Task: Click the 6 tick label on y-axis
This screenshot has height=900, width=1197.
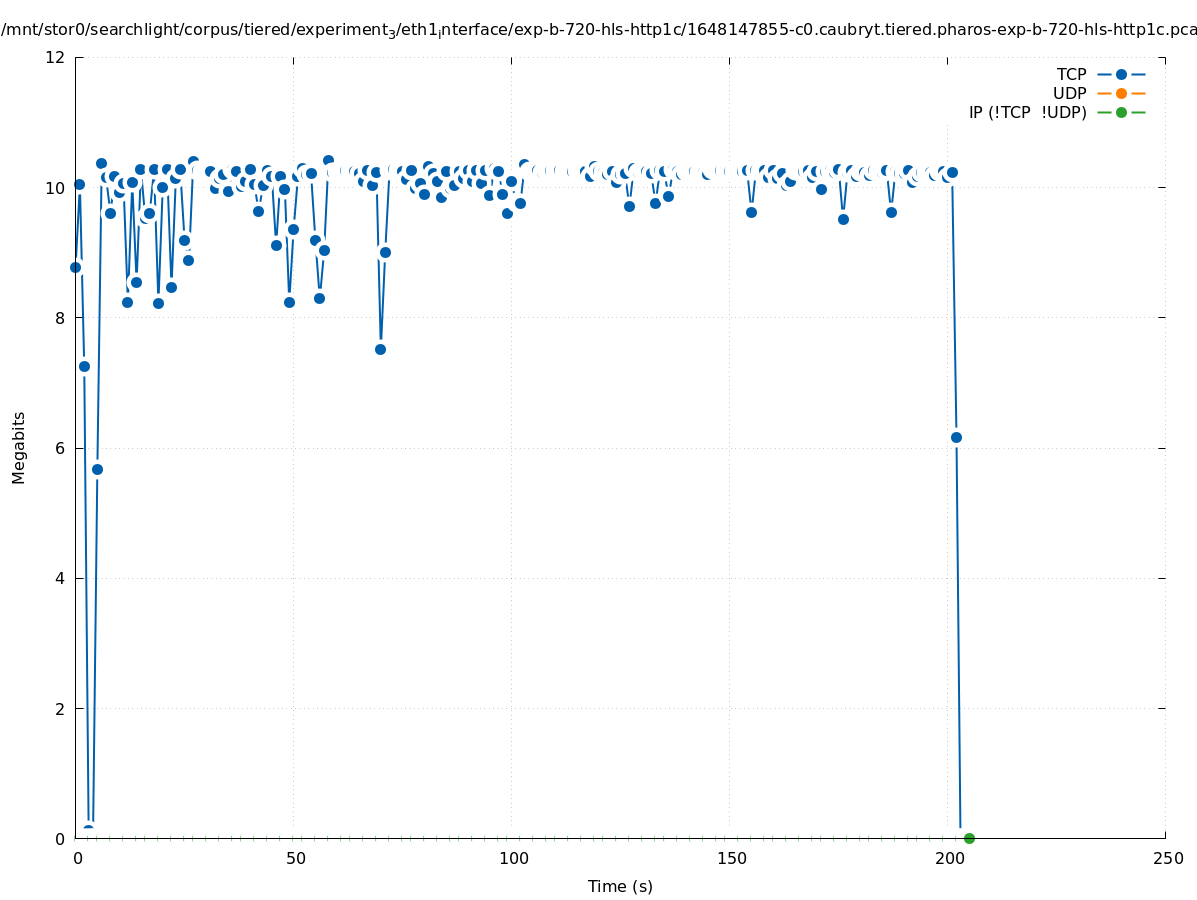Action: (x=60, y=448)
